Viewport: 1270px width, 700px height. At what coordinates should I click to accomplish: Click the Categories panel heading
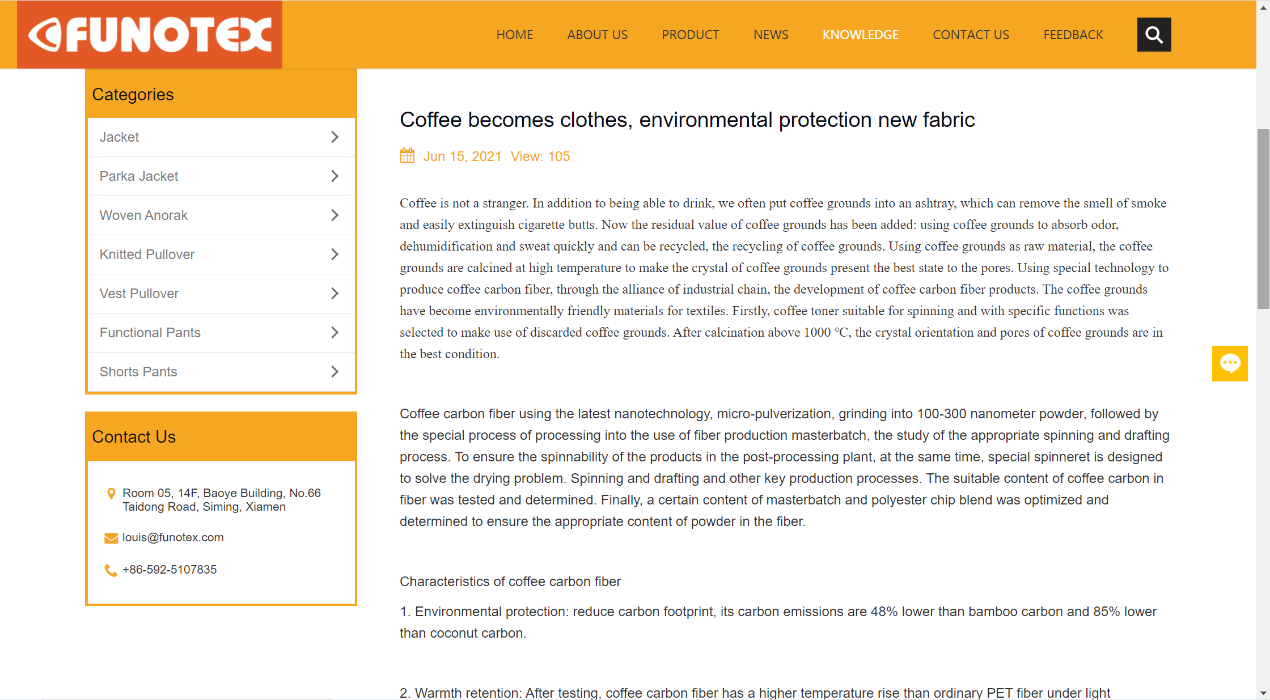point(133,95)
